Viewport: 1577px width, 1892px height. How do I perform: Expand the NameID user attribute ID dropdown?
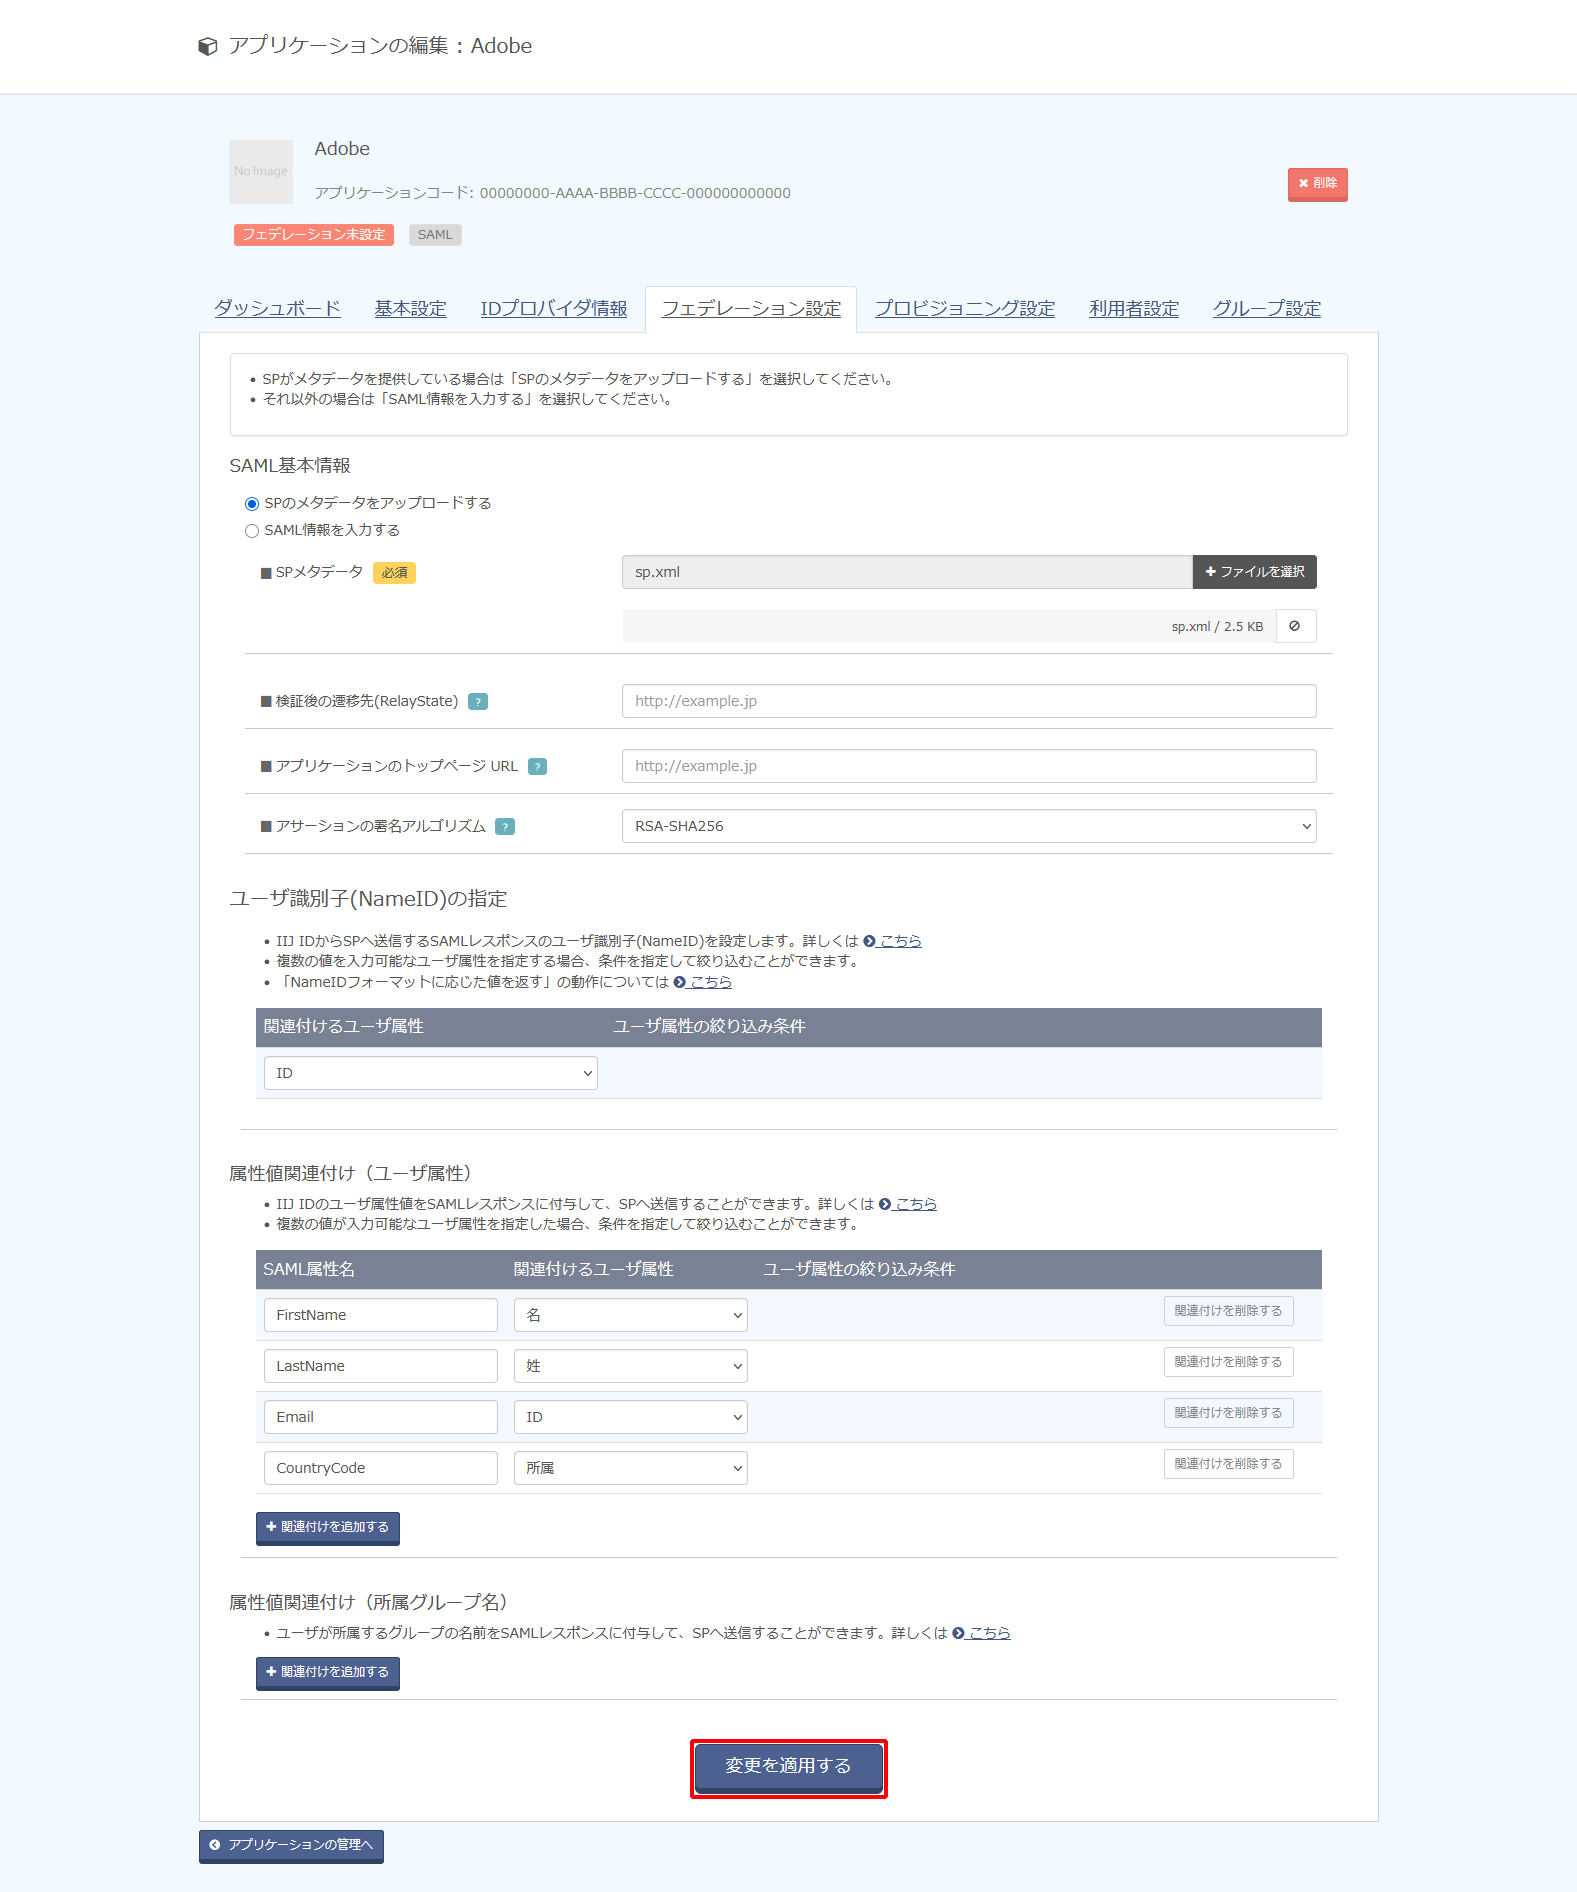(430, 1073)
